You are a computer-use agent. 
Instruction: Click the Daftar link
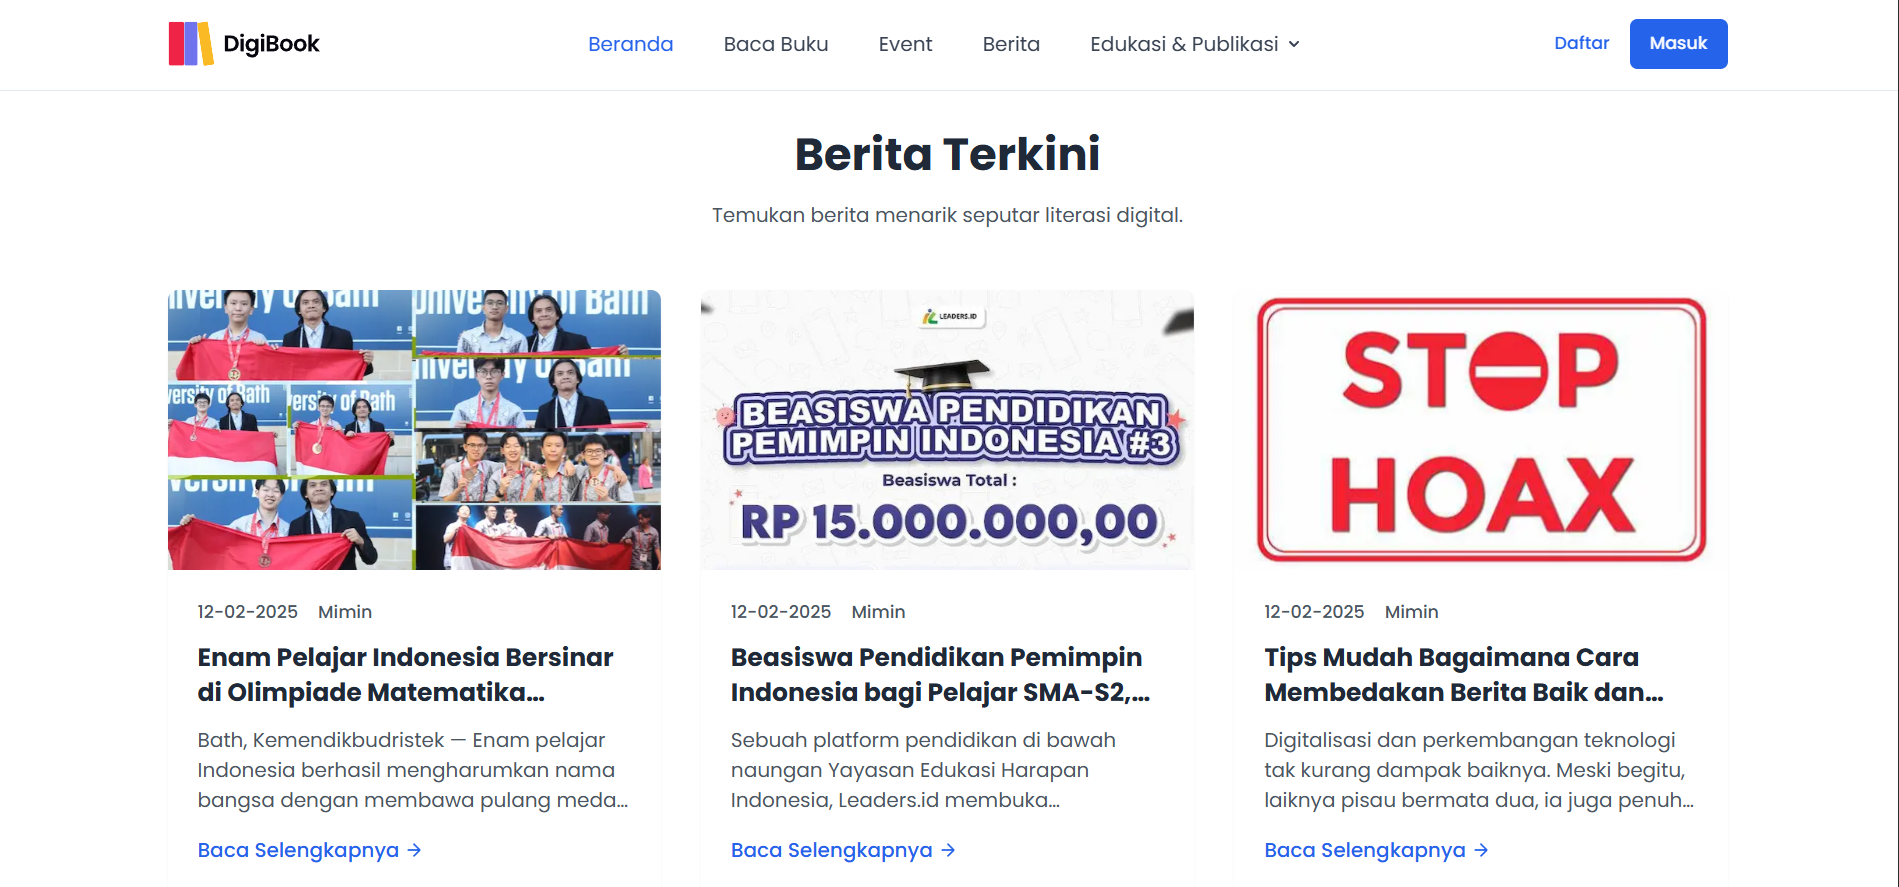coord(1582,43)
